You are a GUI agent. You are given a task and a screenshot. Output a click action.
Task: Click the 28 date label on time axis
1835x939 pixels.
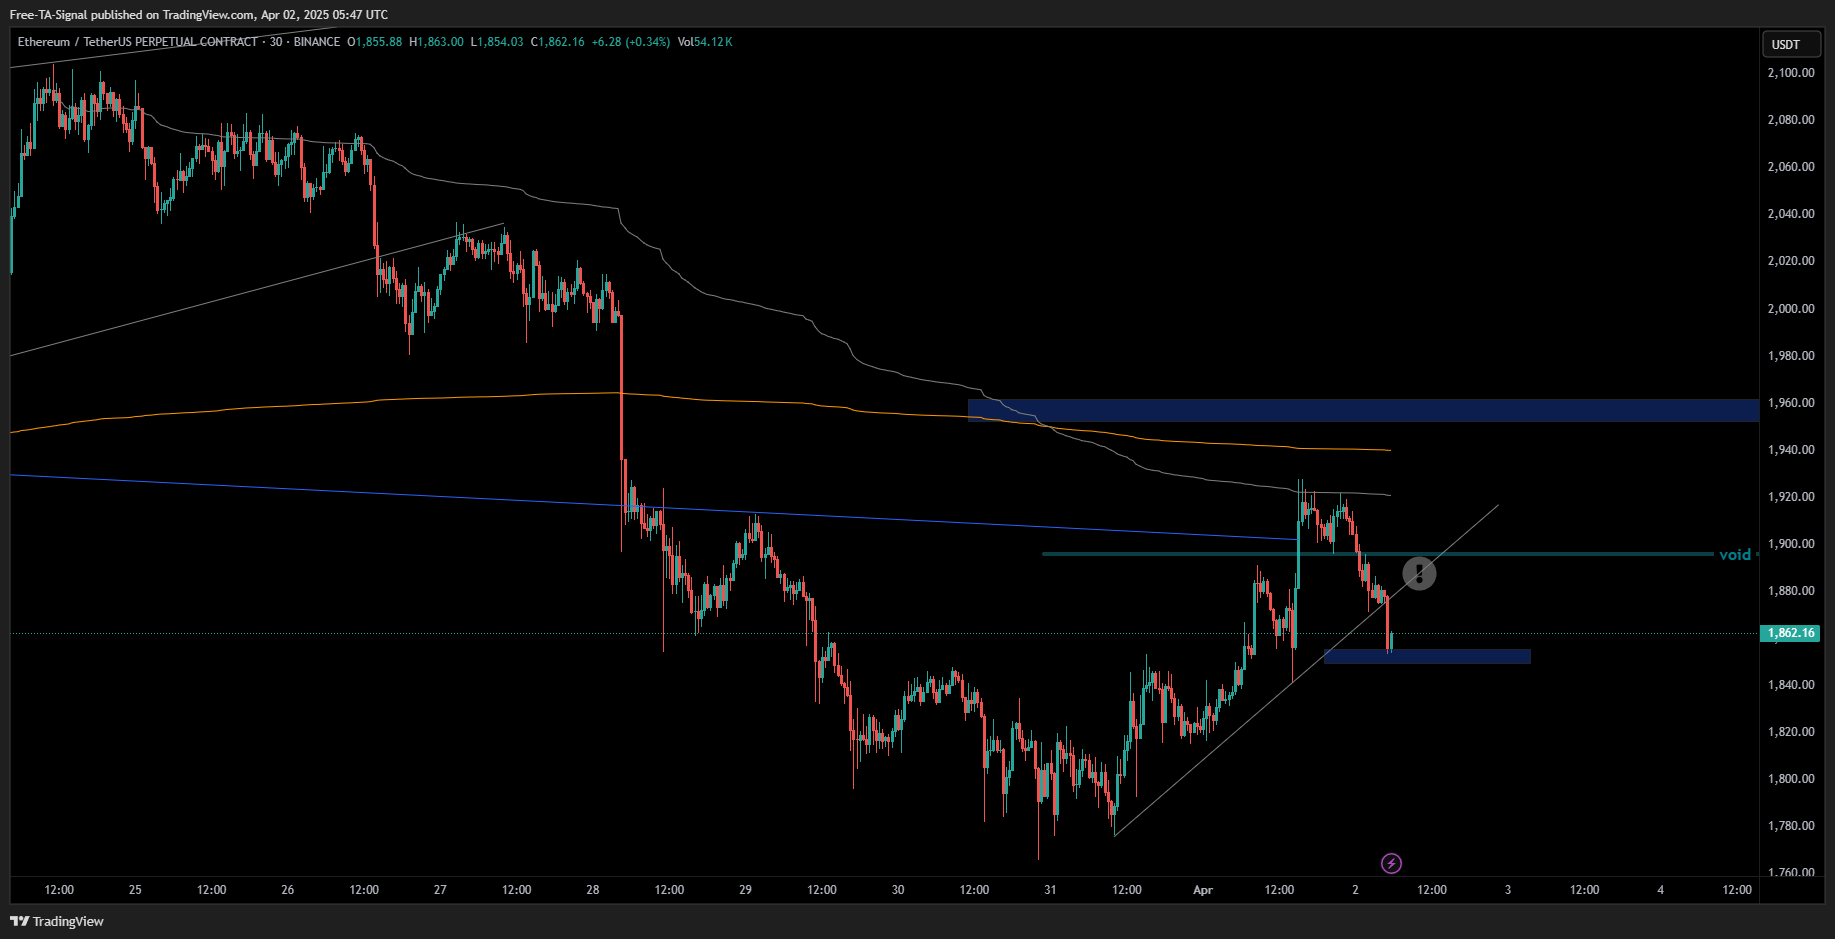[x=593, y=890]
